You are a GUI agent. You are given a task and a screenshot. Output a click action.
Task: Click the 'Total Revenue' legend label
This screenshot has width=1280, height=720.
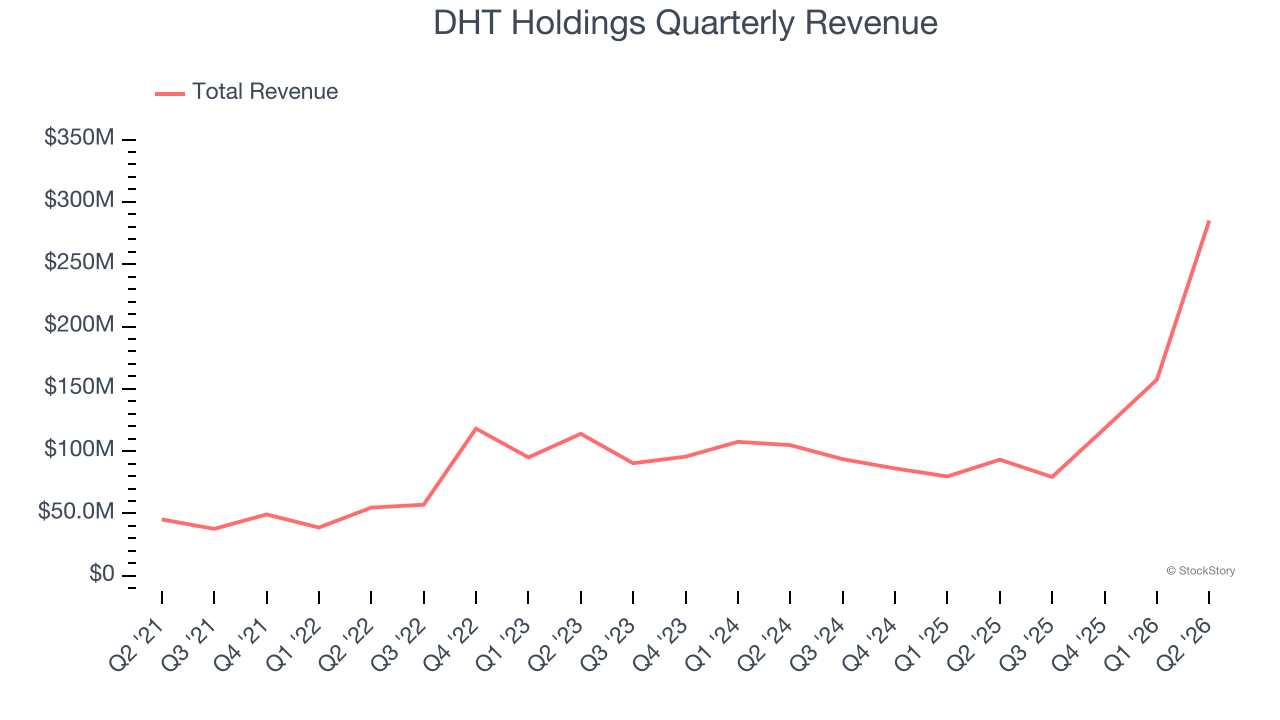(x=265, y=92)
